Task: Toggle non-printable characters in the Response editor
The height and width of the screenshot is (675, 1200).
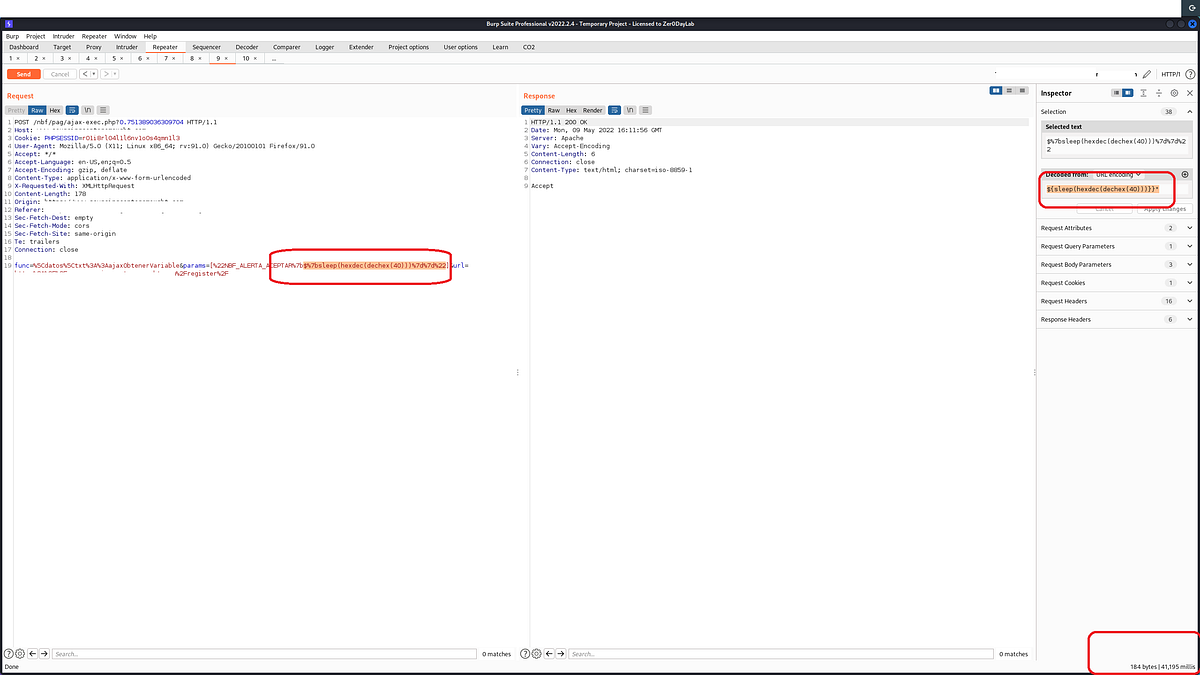Action: 629,110
